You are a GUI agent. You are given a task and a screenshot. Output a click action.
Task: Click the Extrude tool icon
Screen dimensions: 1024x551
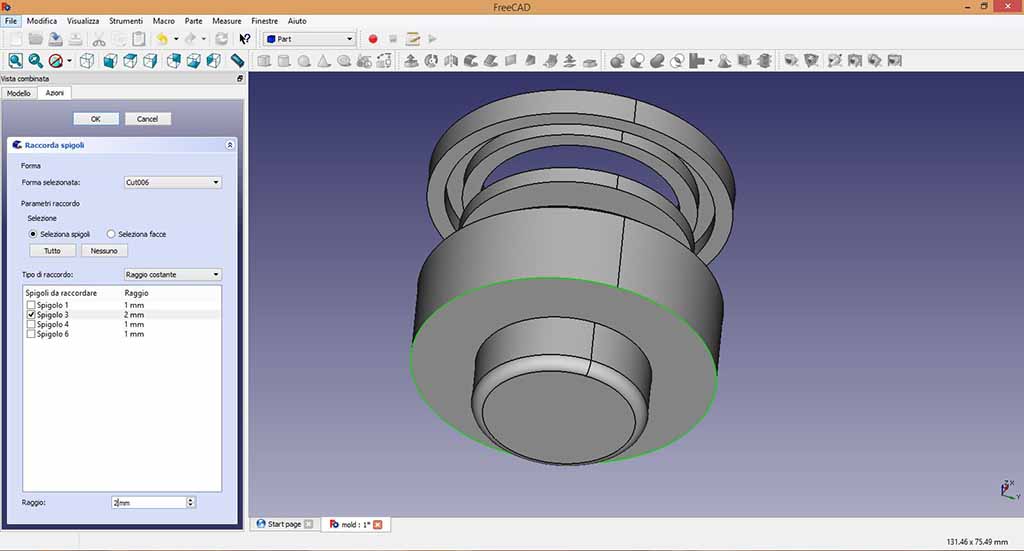tap(411, 61)
